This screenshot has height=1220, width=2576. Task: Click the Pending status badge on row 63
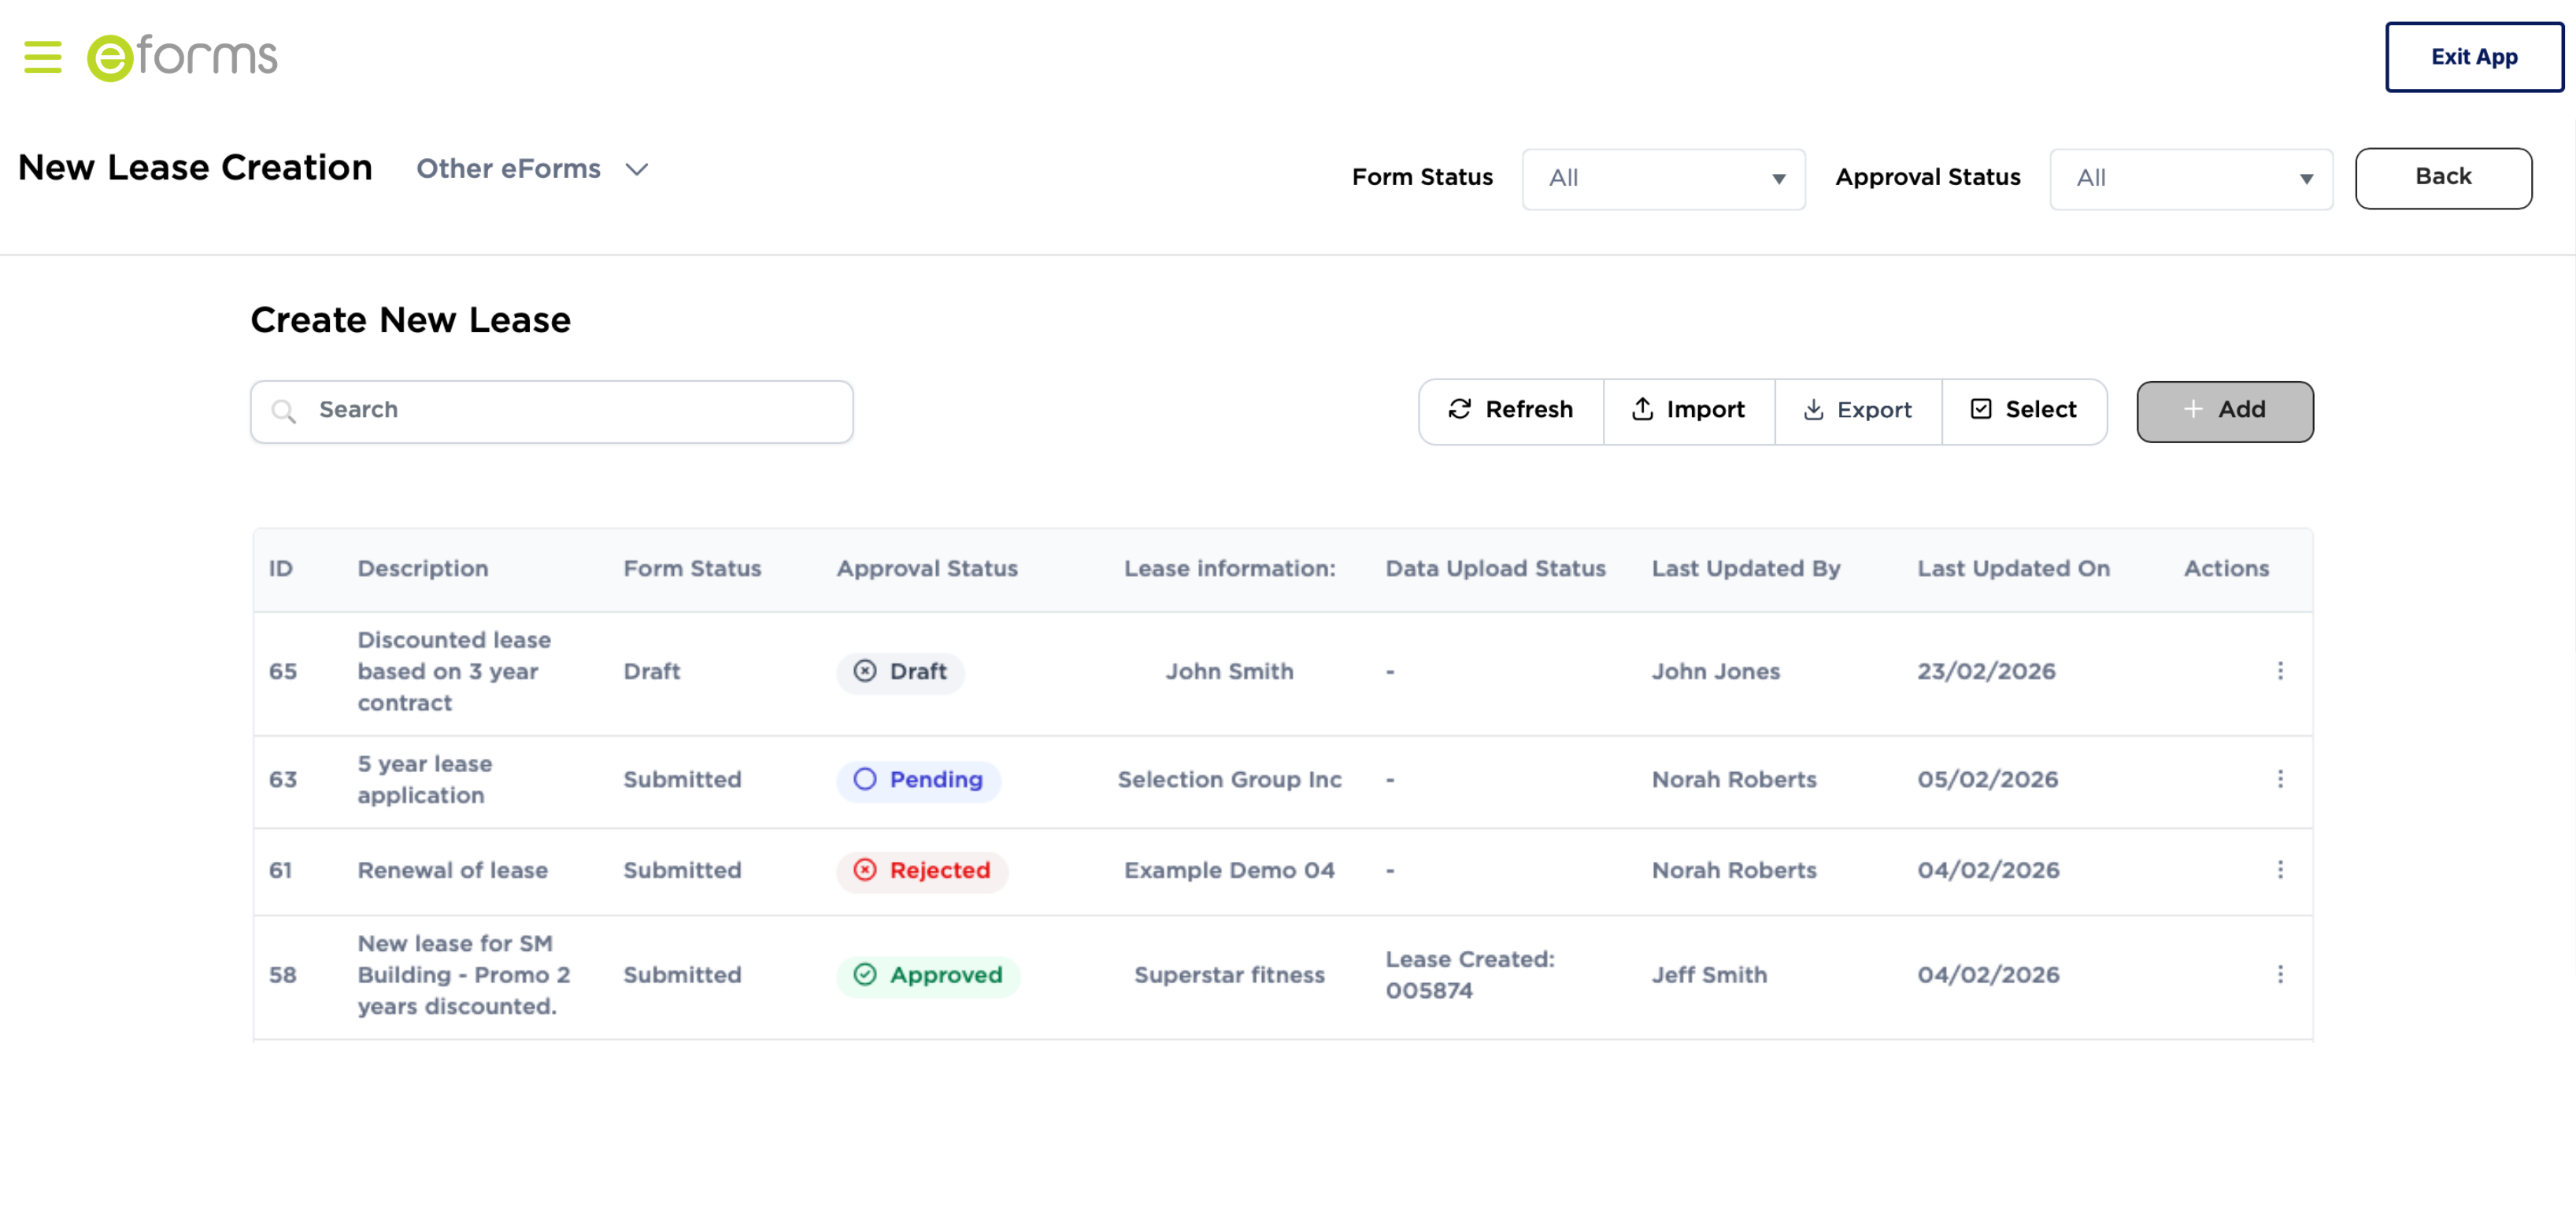pyautogui.click(x=918, y=780)
